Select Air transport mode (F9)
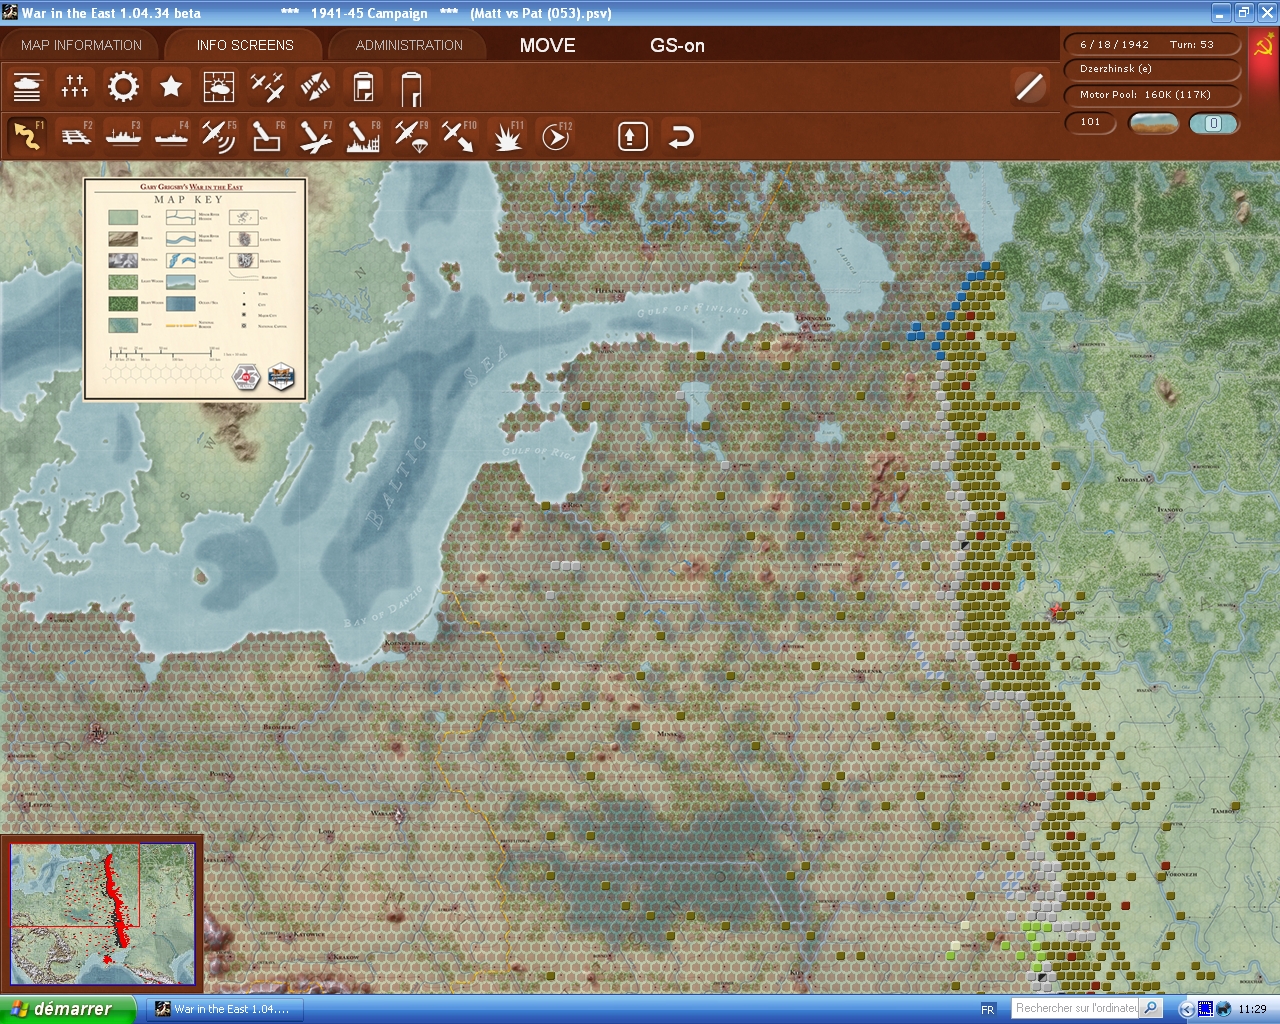The image size is (1280, 1024). pyautogui.click(x=411, y=136)
